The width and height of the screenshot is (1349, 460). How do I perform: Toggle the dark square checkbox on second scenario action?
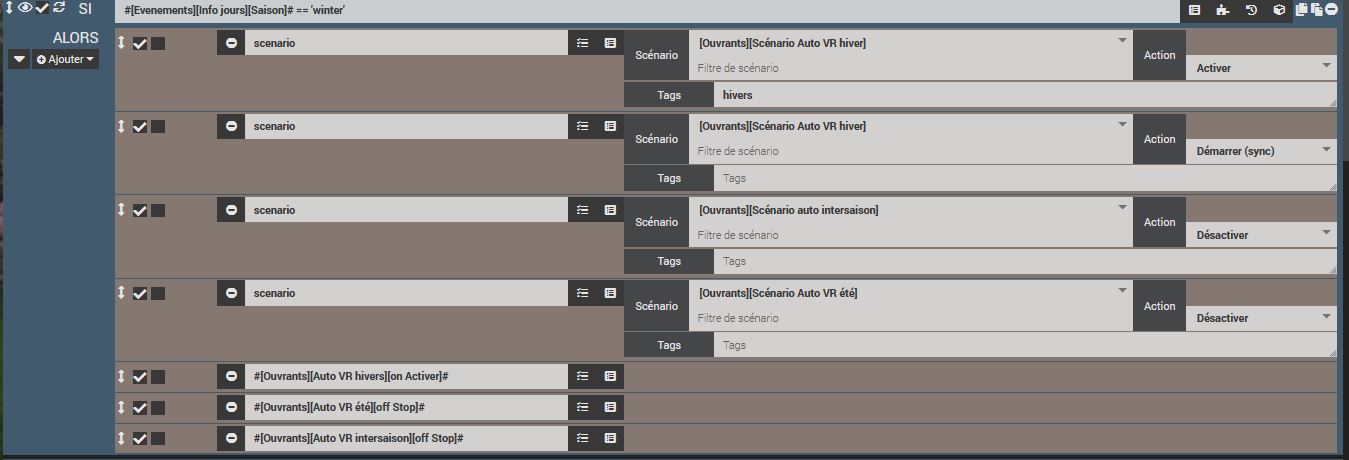tap(158, 127)
